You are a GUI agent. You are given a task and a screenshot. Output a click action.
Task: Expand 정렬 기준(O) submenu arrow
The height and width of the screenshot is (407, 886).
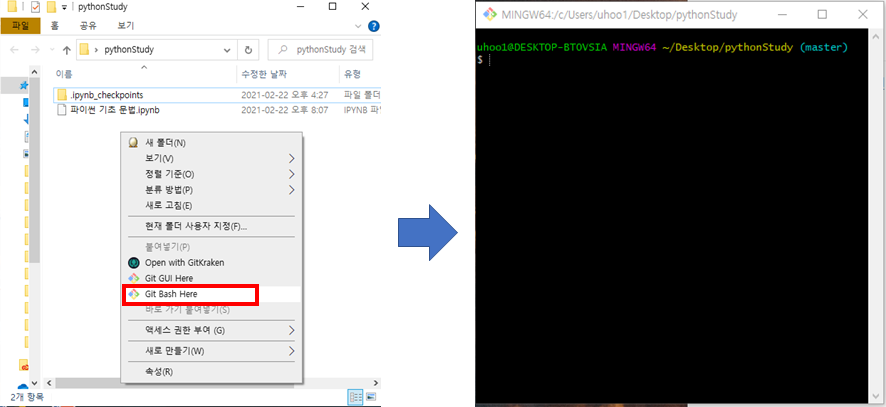coord(292,174)
